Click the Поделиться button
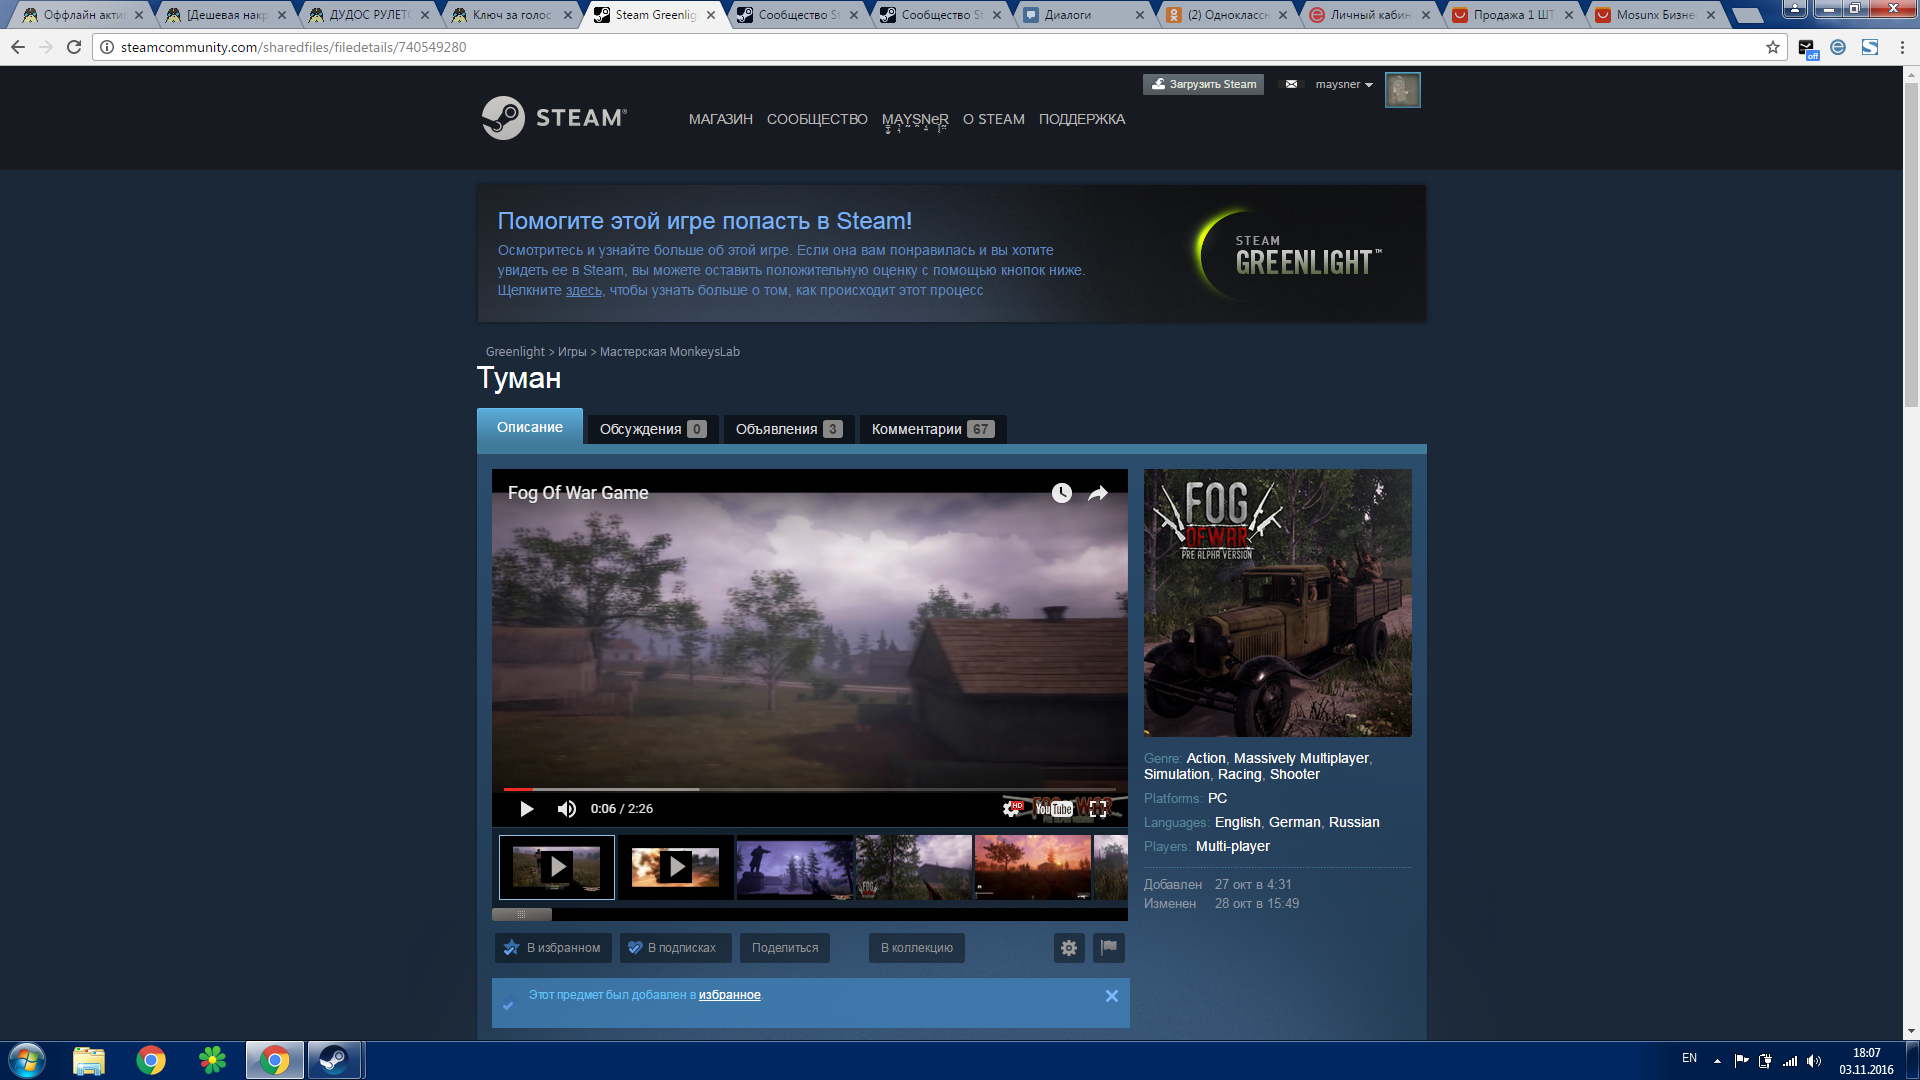 pyautogui.click(x=785, y=948)
